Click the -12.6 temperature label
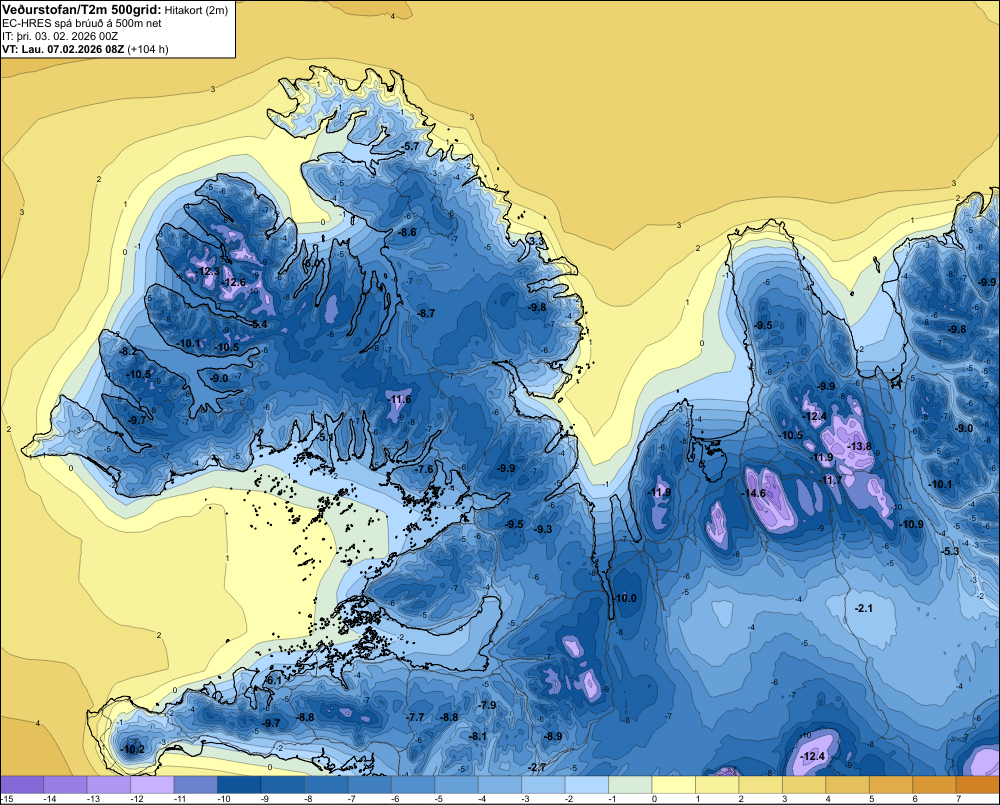 tap(233, 283)
